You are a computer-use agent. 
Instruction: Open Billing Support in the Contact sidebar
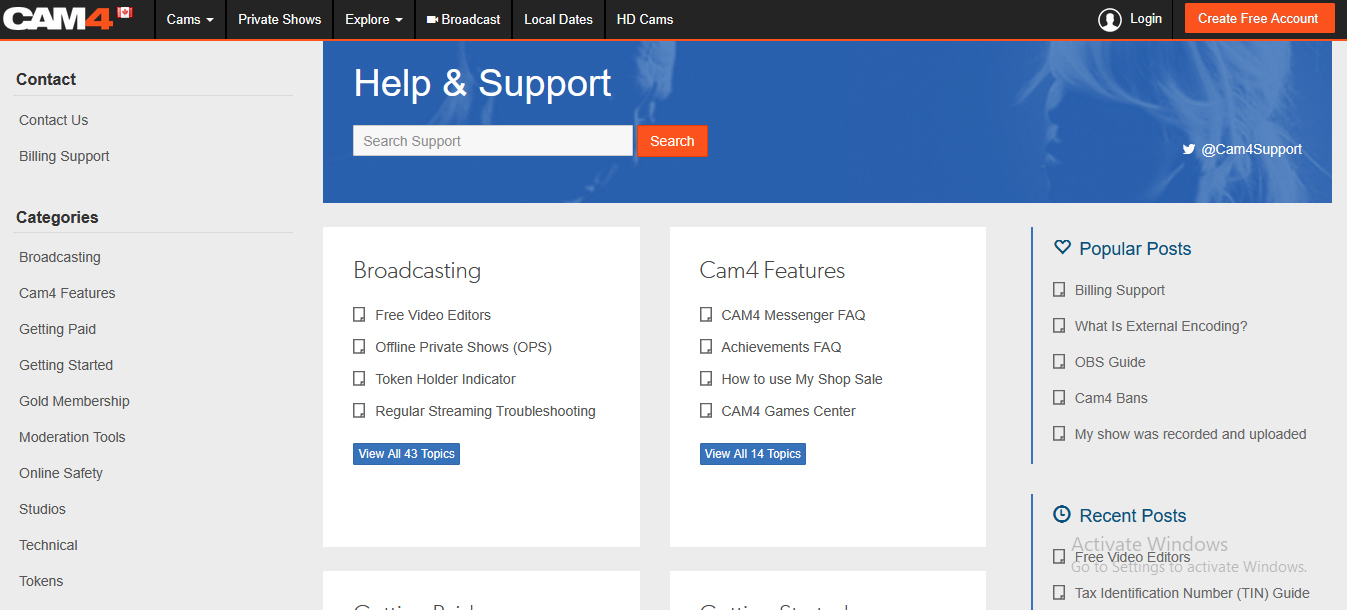[64, 156]
